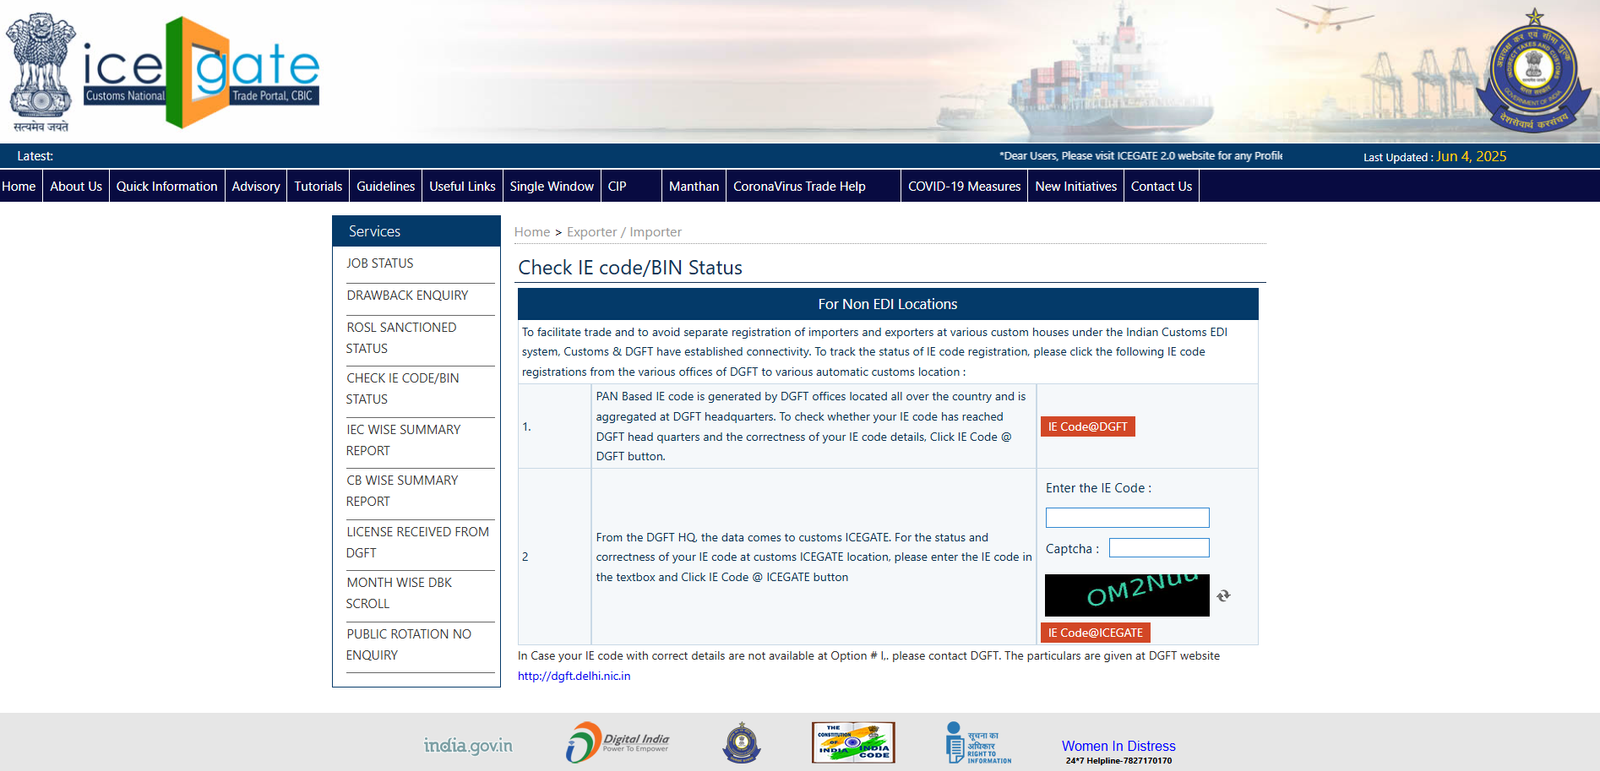Screen dimensions: 1600x771
Task: Open the Digital India footer logo
Action: (617, 743)
